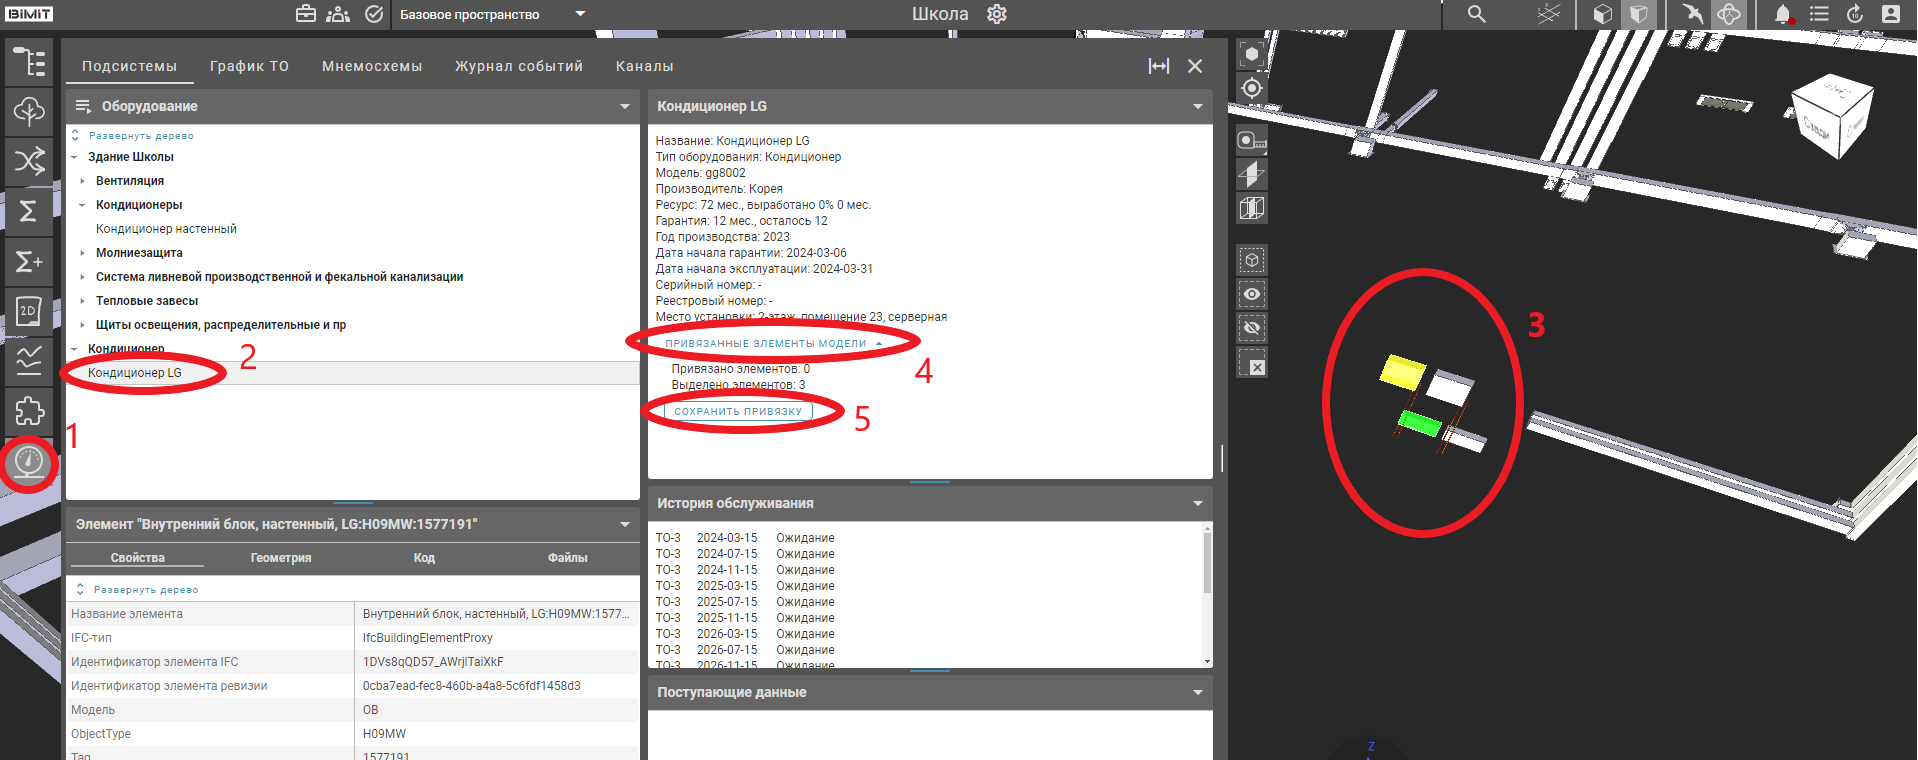This screenshot has width=1918, height=760.
Task: Click the puzzle piece plugins icon
Action: 29,411
